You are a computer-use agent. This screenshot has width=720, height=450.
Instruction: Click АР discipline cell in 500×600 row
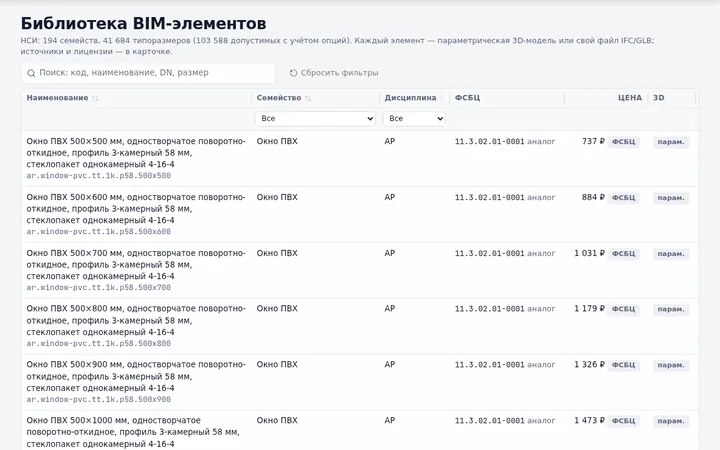(x=389, y=197)
